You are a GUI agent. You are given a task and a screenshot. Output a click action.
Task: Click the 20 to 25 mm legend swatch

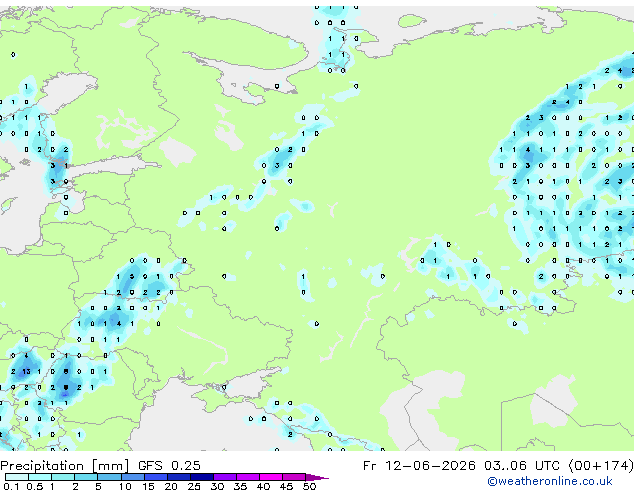click(178, 477)
